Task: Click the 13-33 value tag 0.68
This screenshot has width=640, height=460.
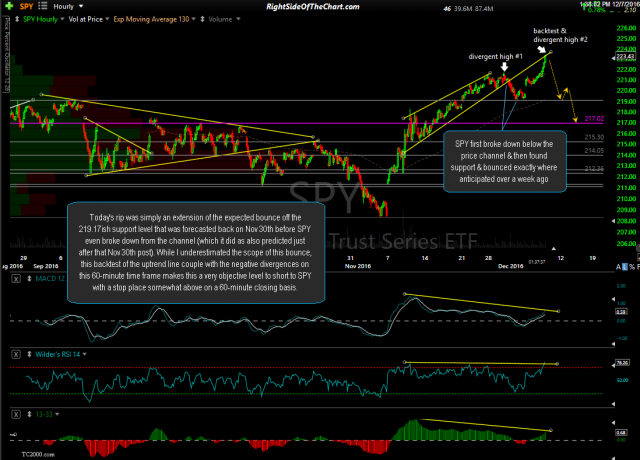Action: [621, 433]
